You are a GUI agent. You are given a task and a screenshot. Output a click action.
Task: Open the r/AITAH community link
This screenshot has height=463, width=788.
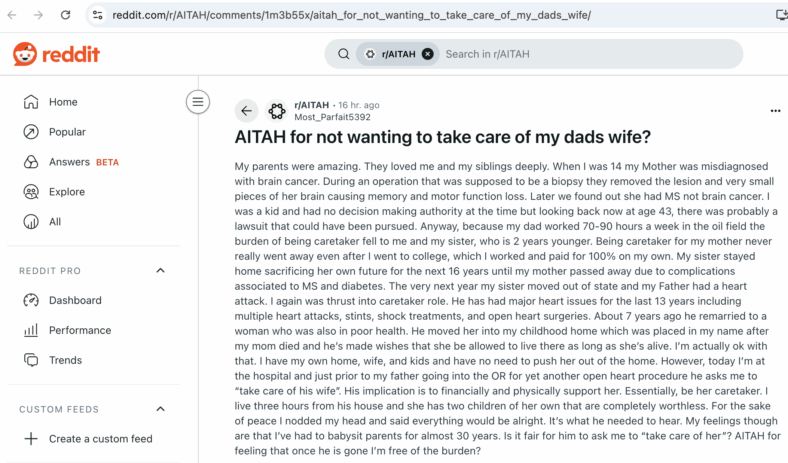312,105
